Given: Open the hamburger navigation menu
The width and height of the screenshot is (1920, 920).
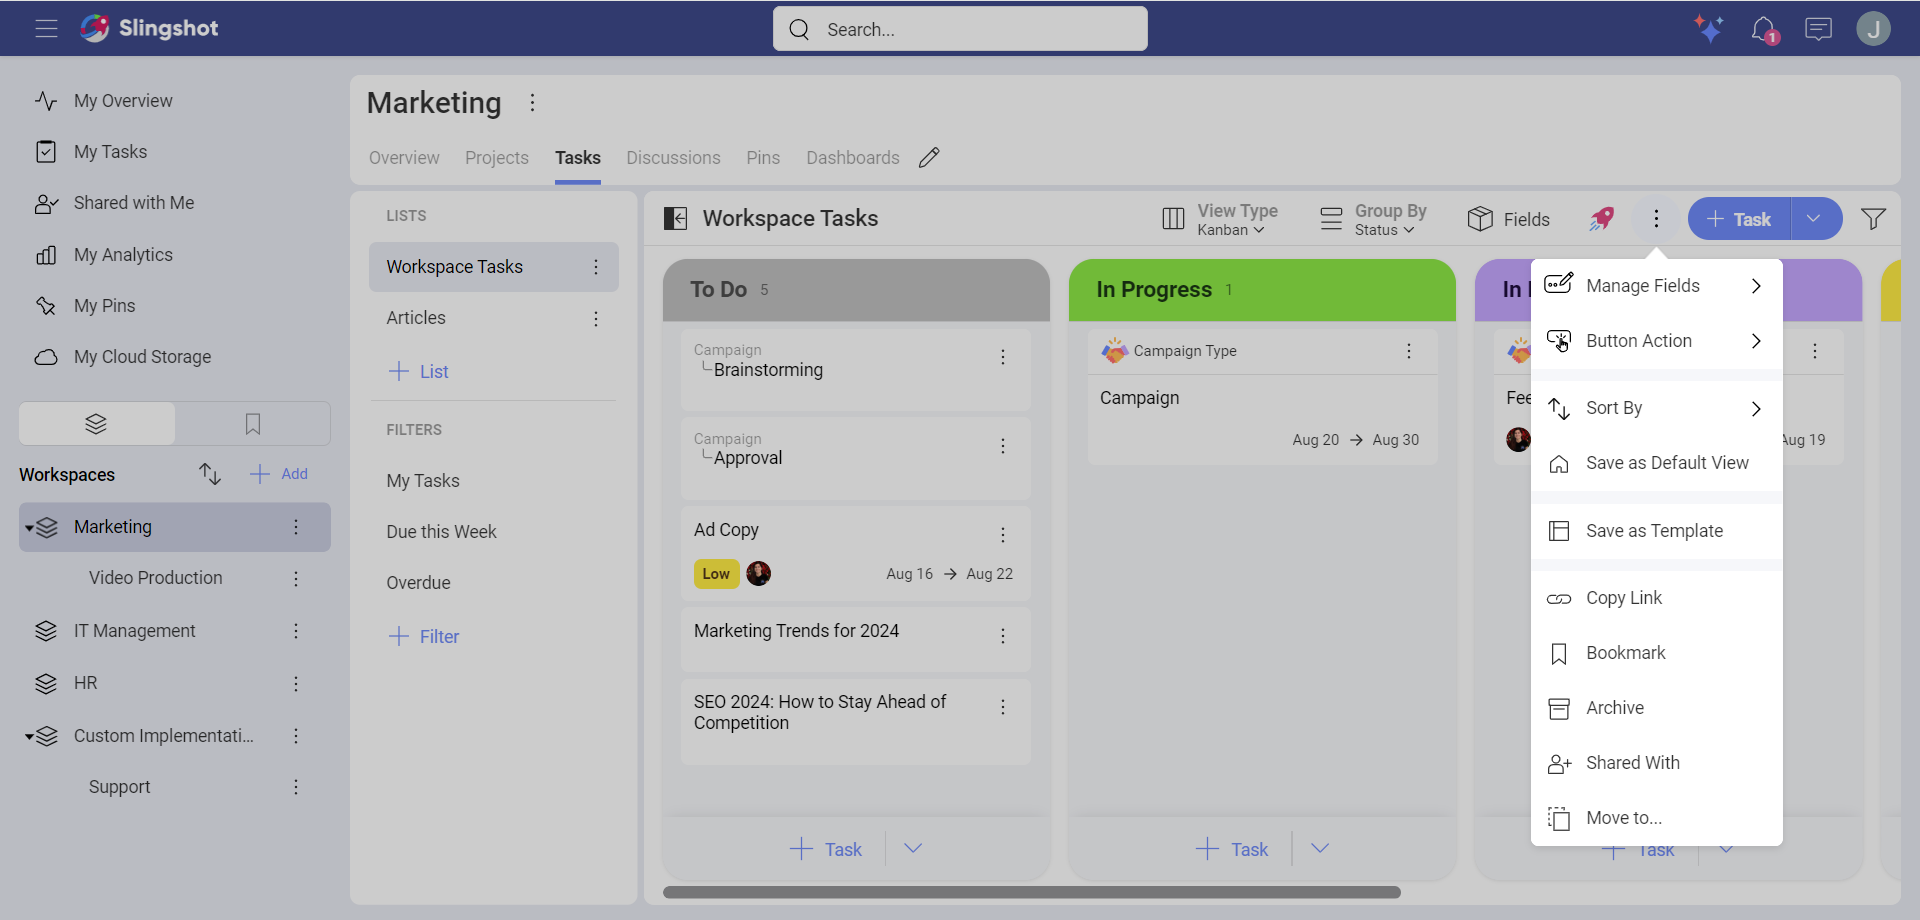Looking at the screenshot, I should pos(46,29).
